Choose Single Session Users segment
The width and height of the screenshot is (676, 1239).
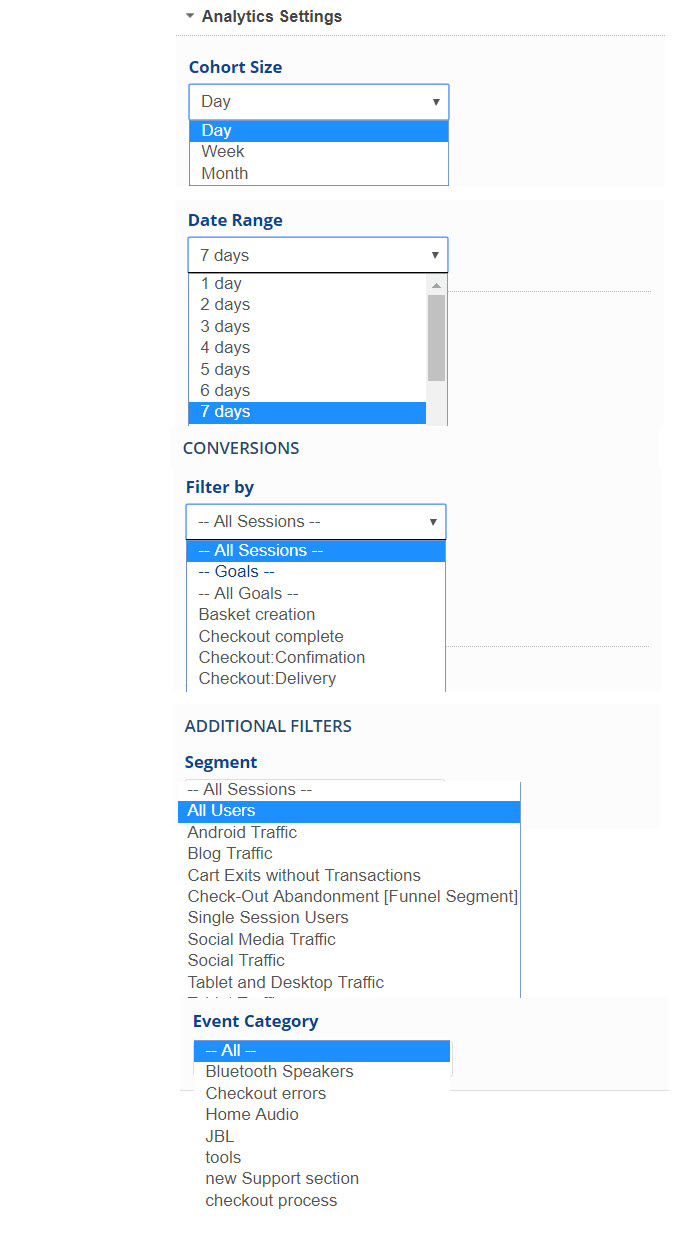(x=268, y=917)
